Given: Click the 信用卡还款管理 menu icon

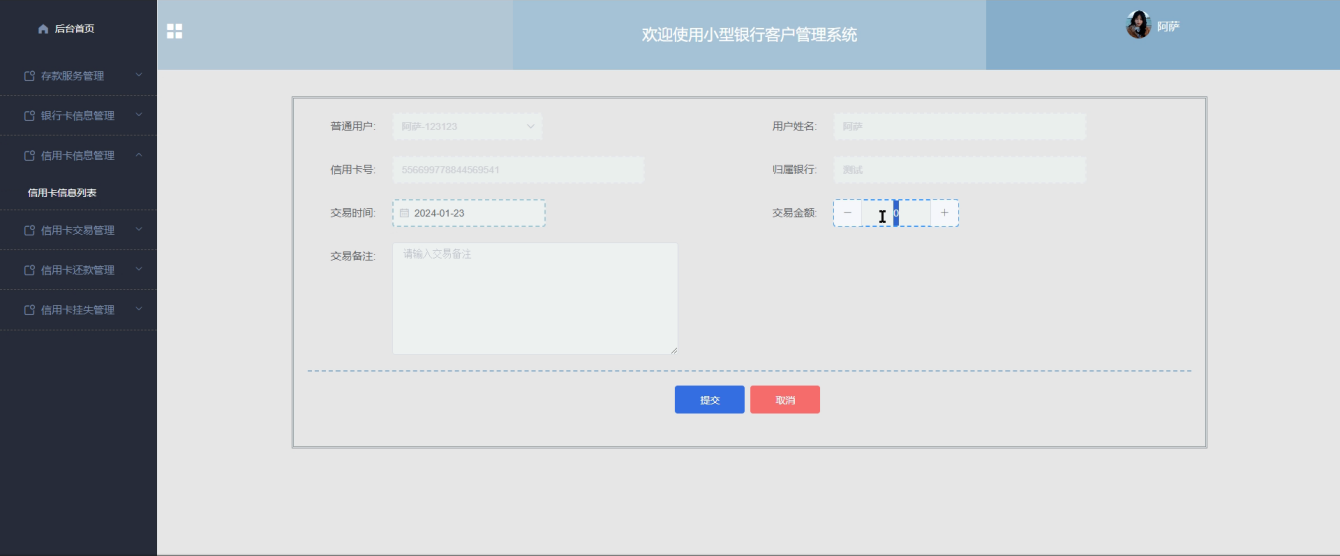Looking at the screenshot, I should coord(30,270).
